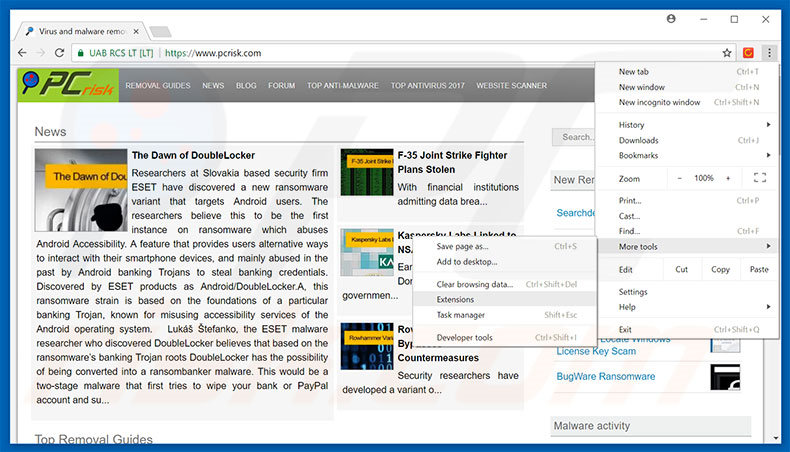Close the Virus and malware removal tab
The width and height of the screenshot is (790, 452).
136,31
